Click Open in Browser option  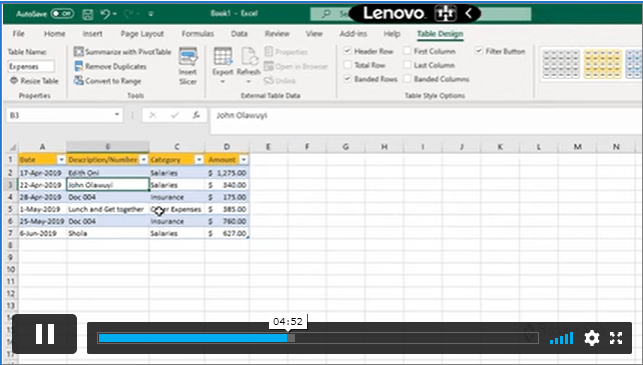pos(296,66)
